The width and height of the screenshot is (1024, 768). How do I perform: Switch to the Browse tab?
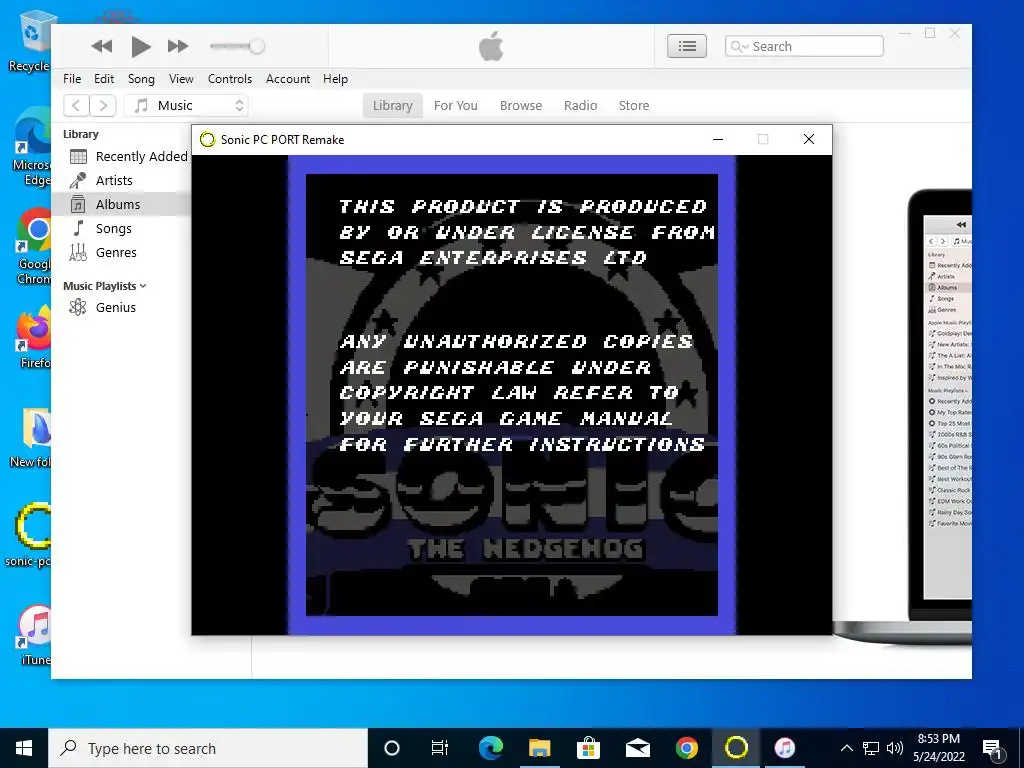click(x=521, y=106)
